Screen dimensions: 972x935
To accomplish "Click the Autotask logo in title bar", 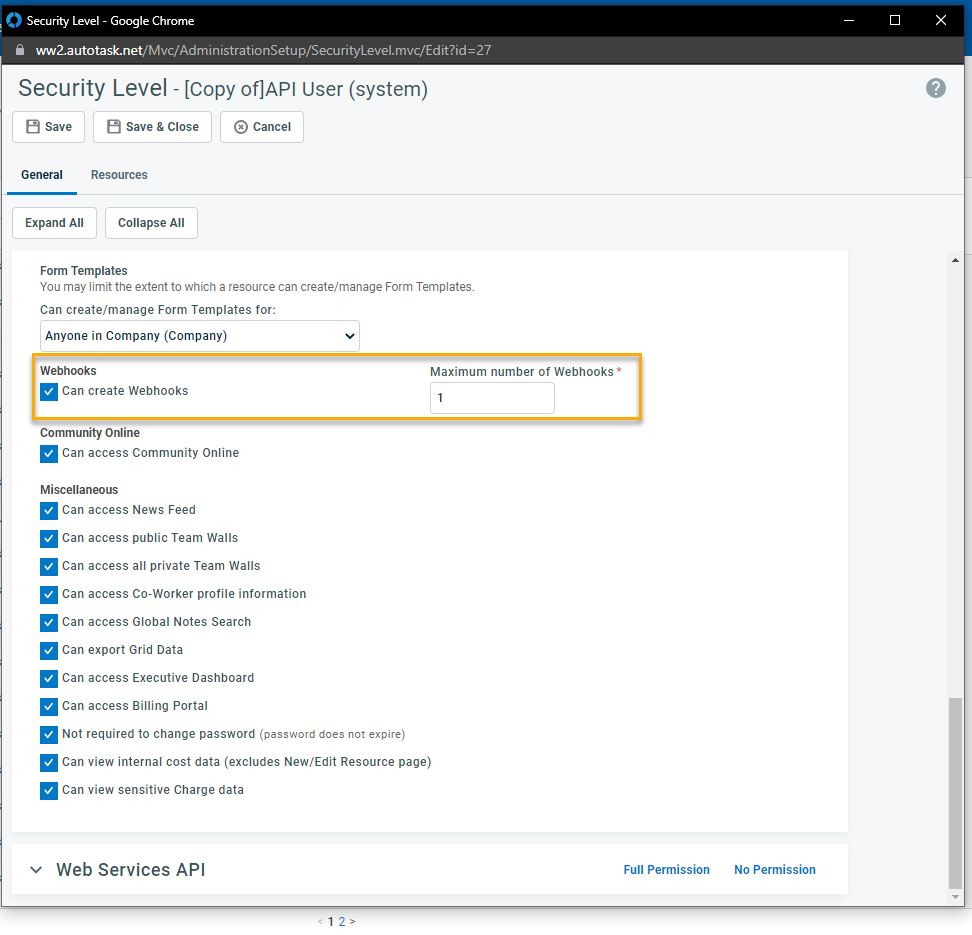I will (x=14, y=20).
